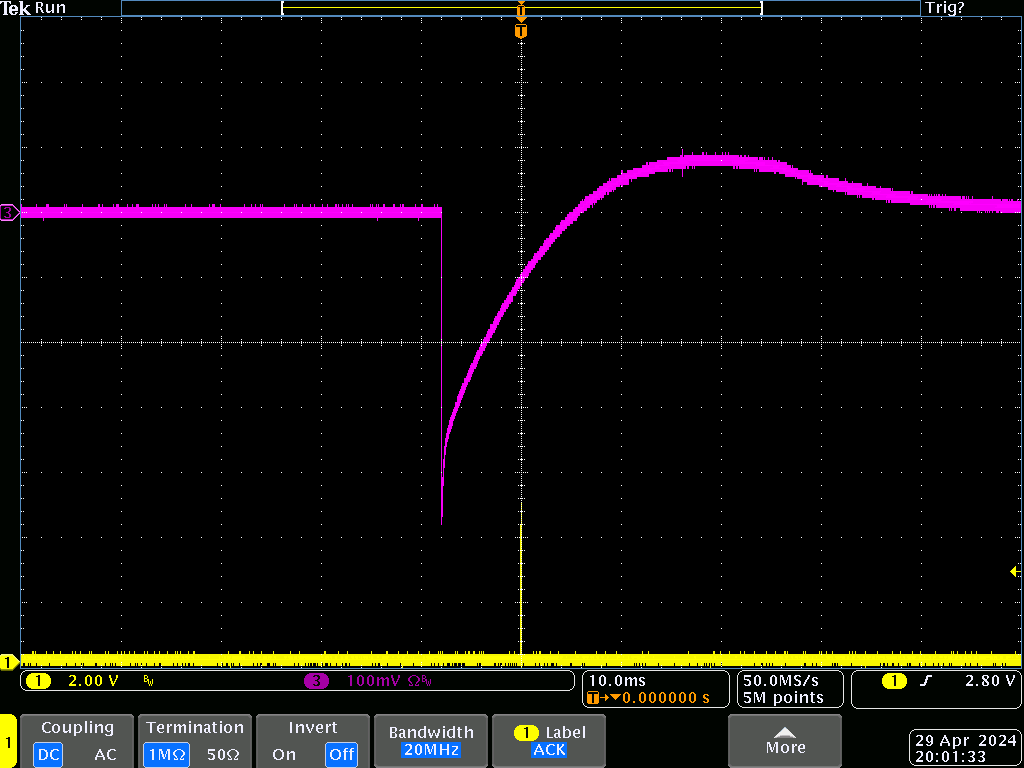
Task: Set Invert to Off
Action: pyautogui.click(x=341, y=754)
